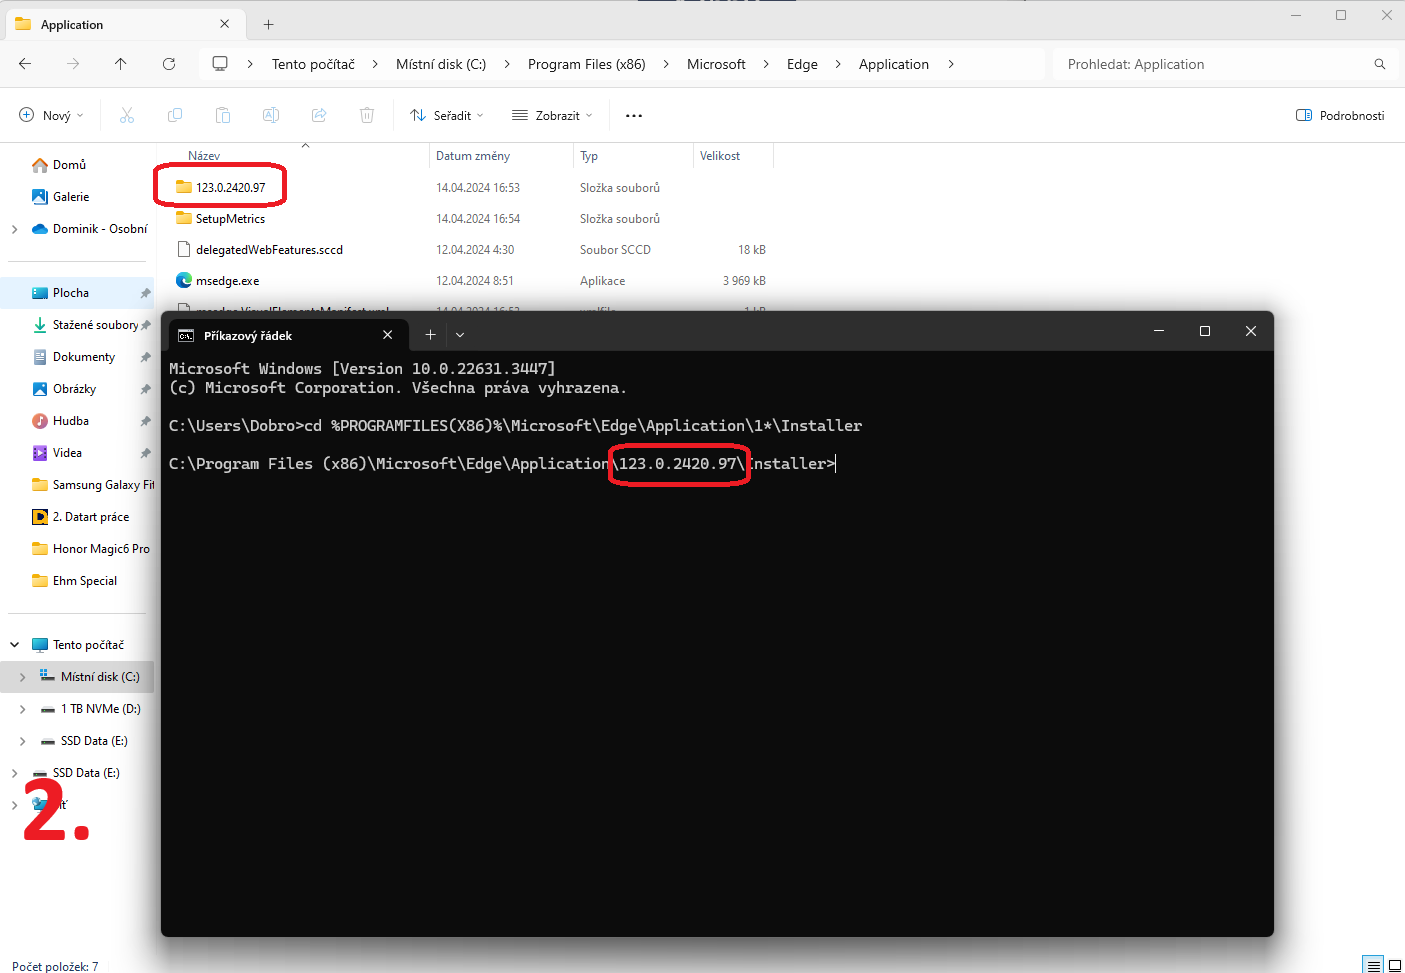Click the Edge breadcrumb segment
The height and width of the screenshot is (973, 1405).
pos(802,64)
